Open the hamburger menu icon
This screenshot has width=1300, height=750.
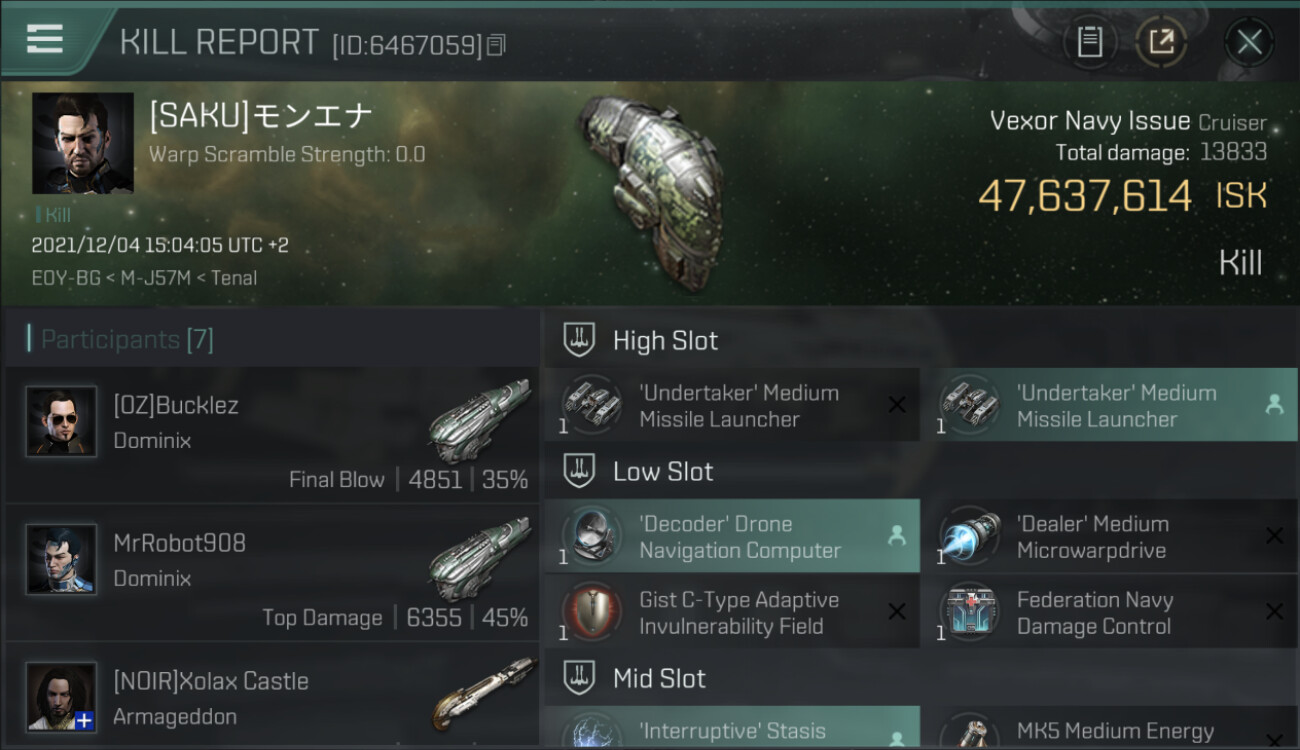[45, 40]
